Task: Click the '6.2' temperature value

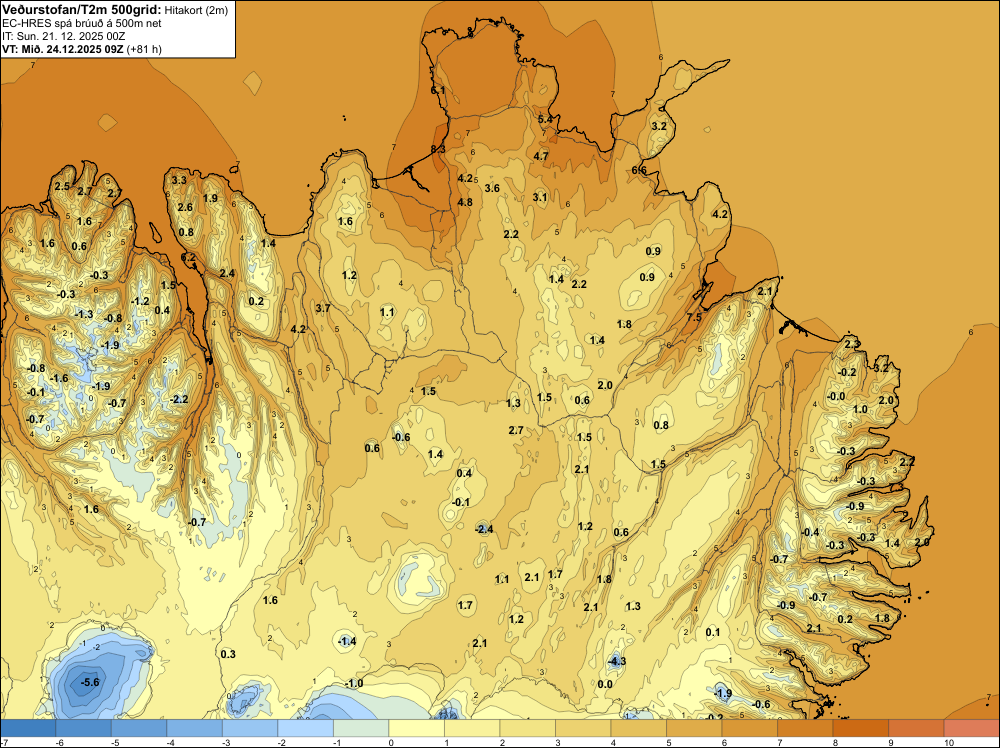Action: click(189, 258)
